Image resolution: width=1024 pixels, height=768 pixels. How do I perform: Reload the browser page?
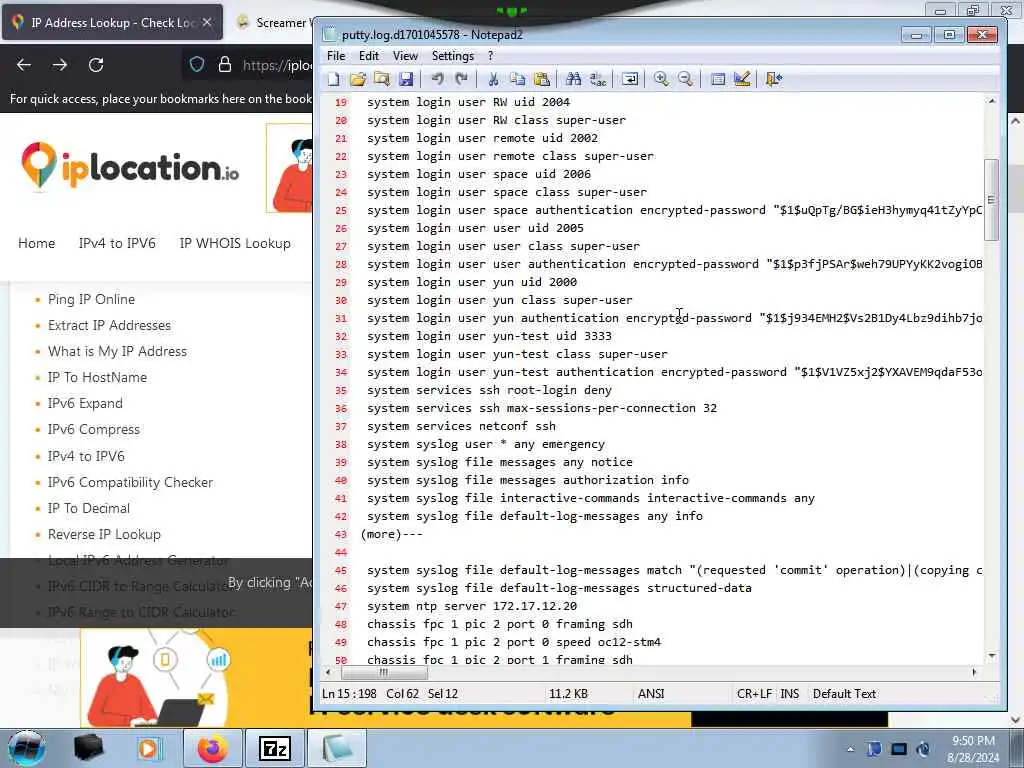(x=96, y=65)
